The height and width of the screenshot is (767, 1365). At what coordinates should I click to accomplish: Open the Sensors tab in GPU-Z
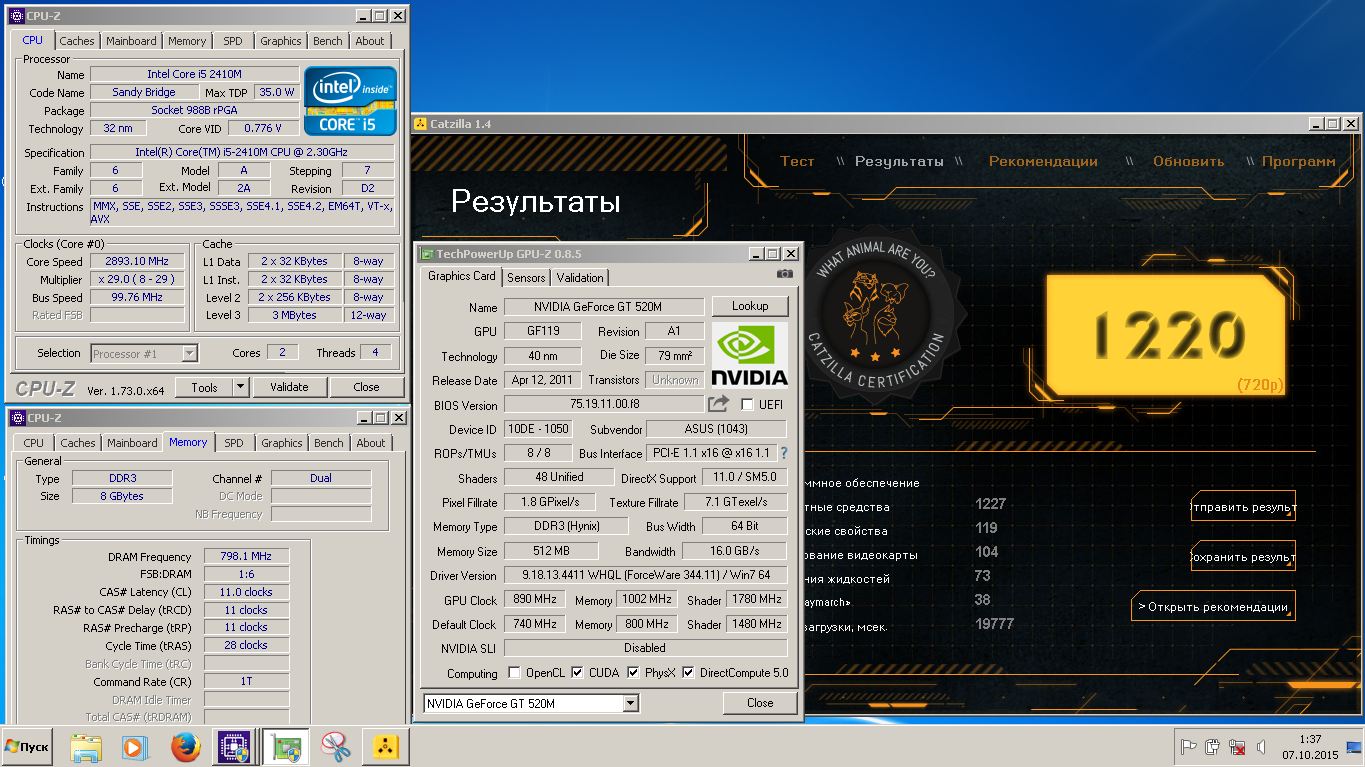(526, 278)
